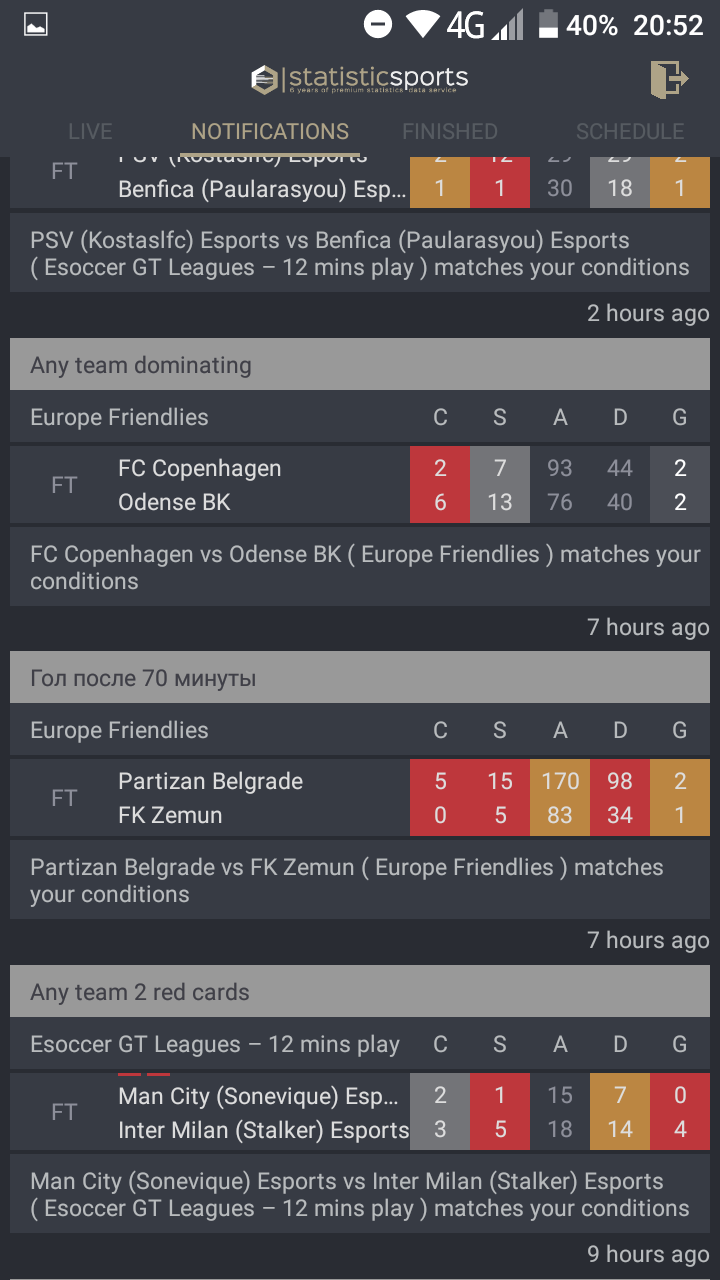Image resolution: width=720 pixels, height=1280 pixels.
Task: Tap Odense BK corners cell showing 6
Action: (440, 503)
